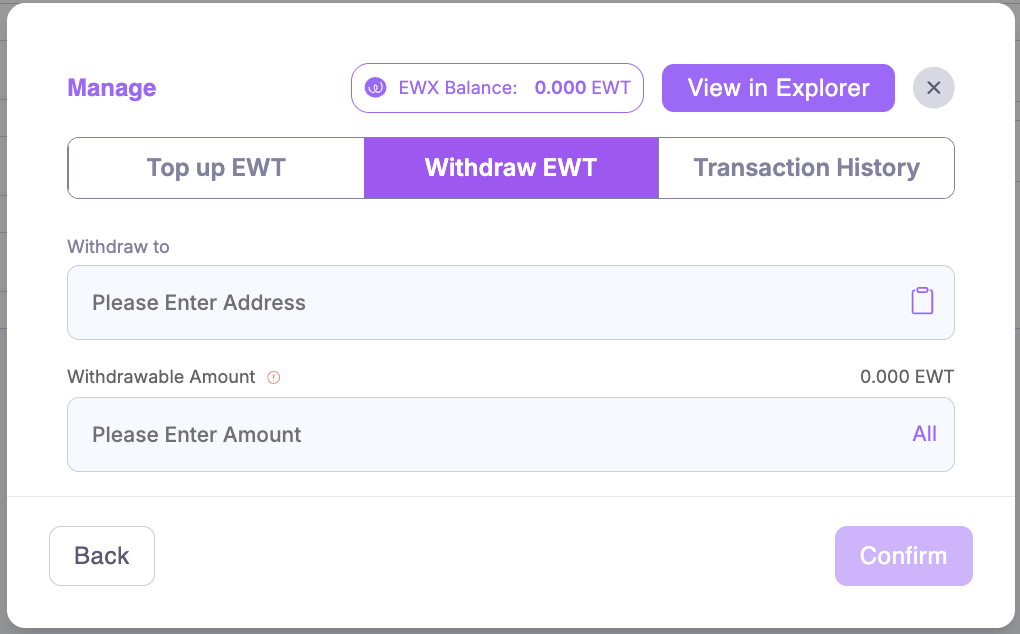Click the info icon beside Withdrawable Amount

coord(274,377)
